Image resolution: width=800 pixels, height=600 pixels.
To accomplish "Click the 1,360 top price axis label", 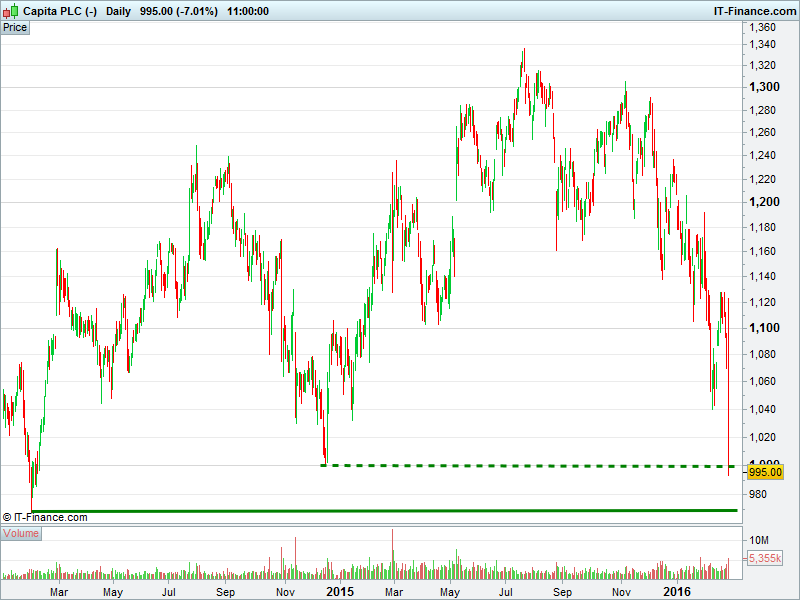I will point(763,27).
